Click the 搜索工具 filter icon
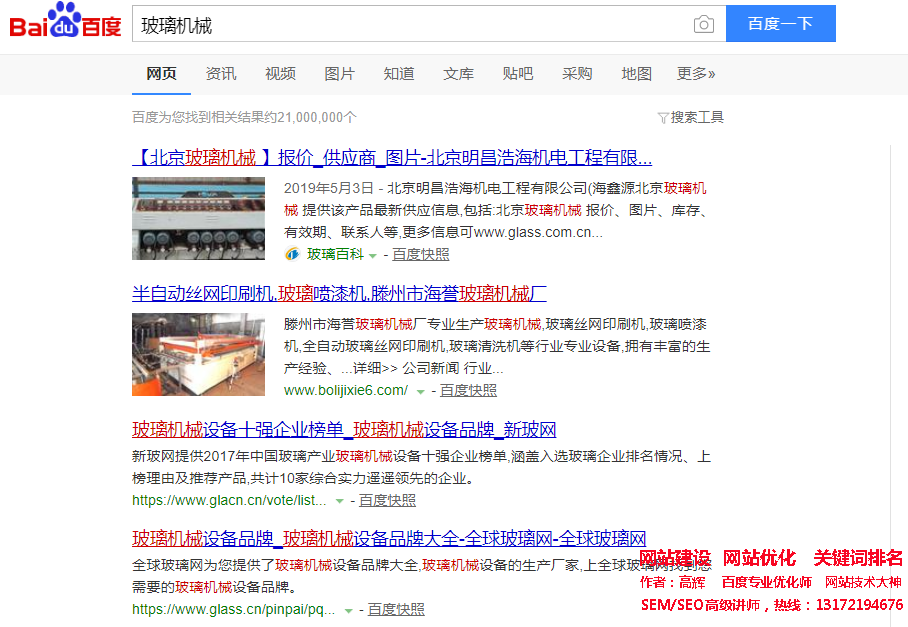Image resolution: width=908 pixels, height=627 pixels. tap(662, 118)
